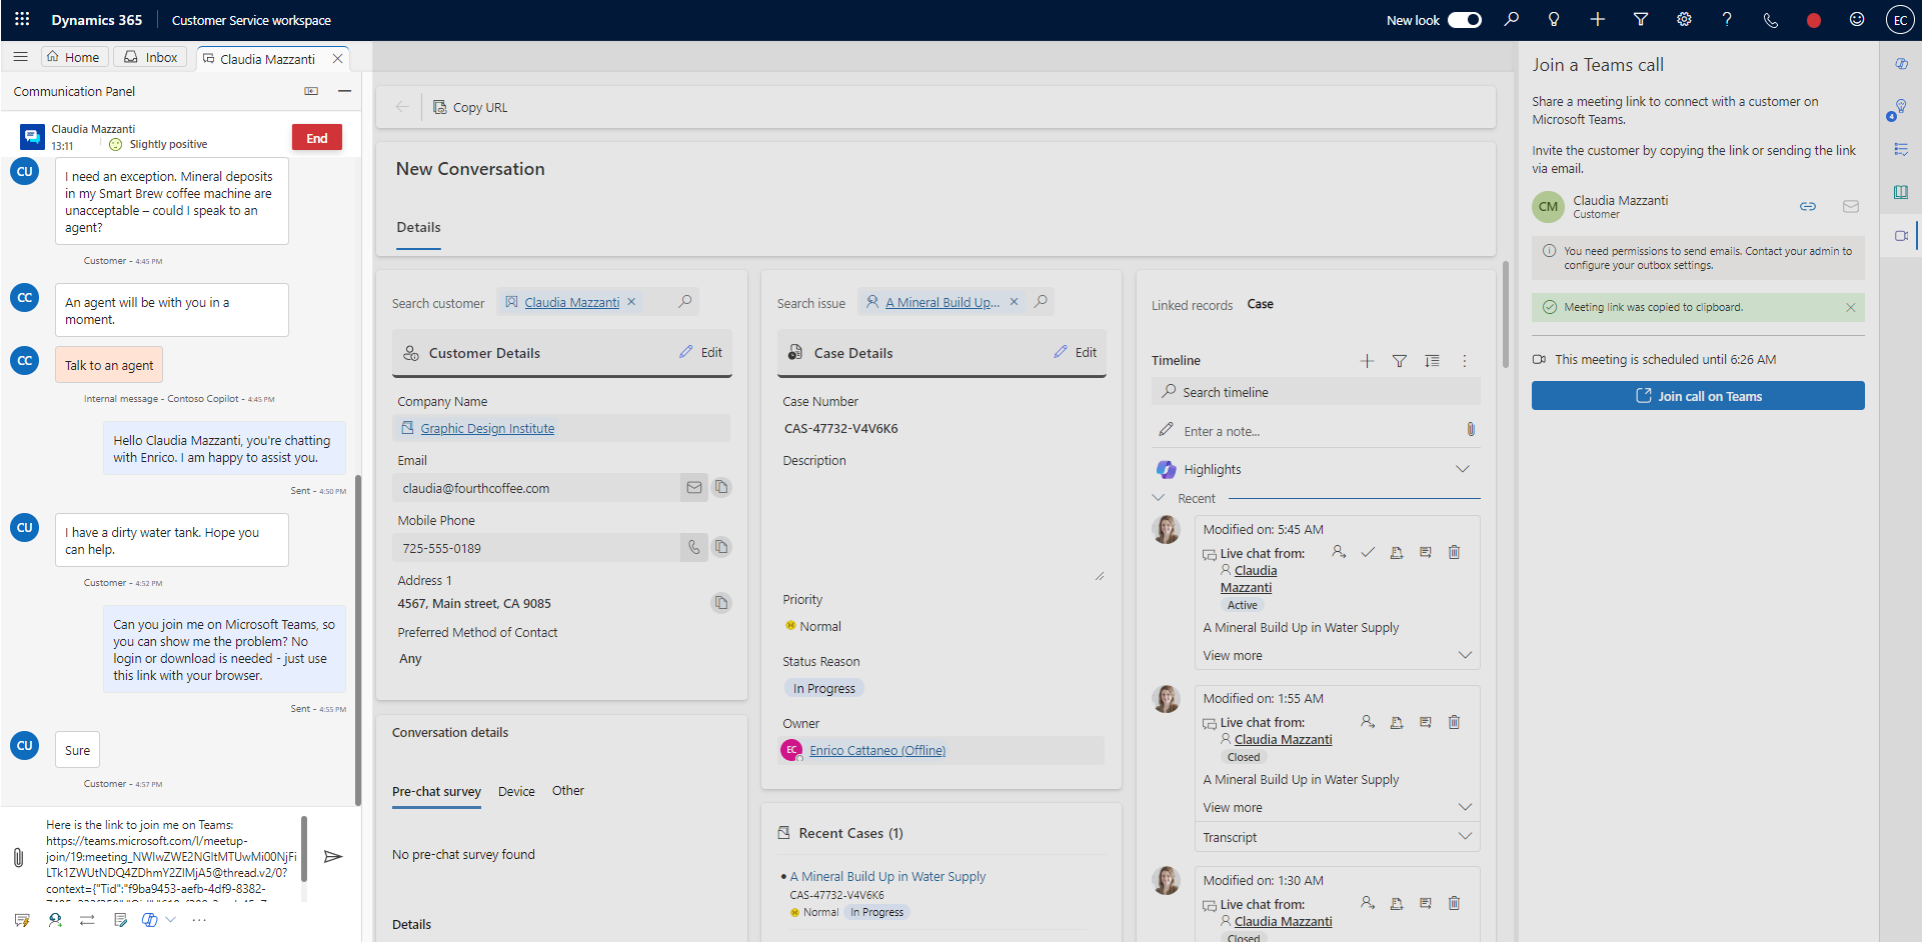
Task: Copy the mobile phone number with copy icon
Action: [722, 547]
